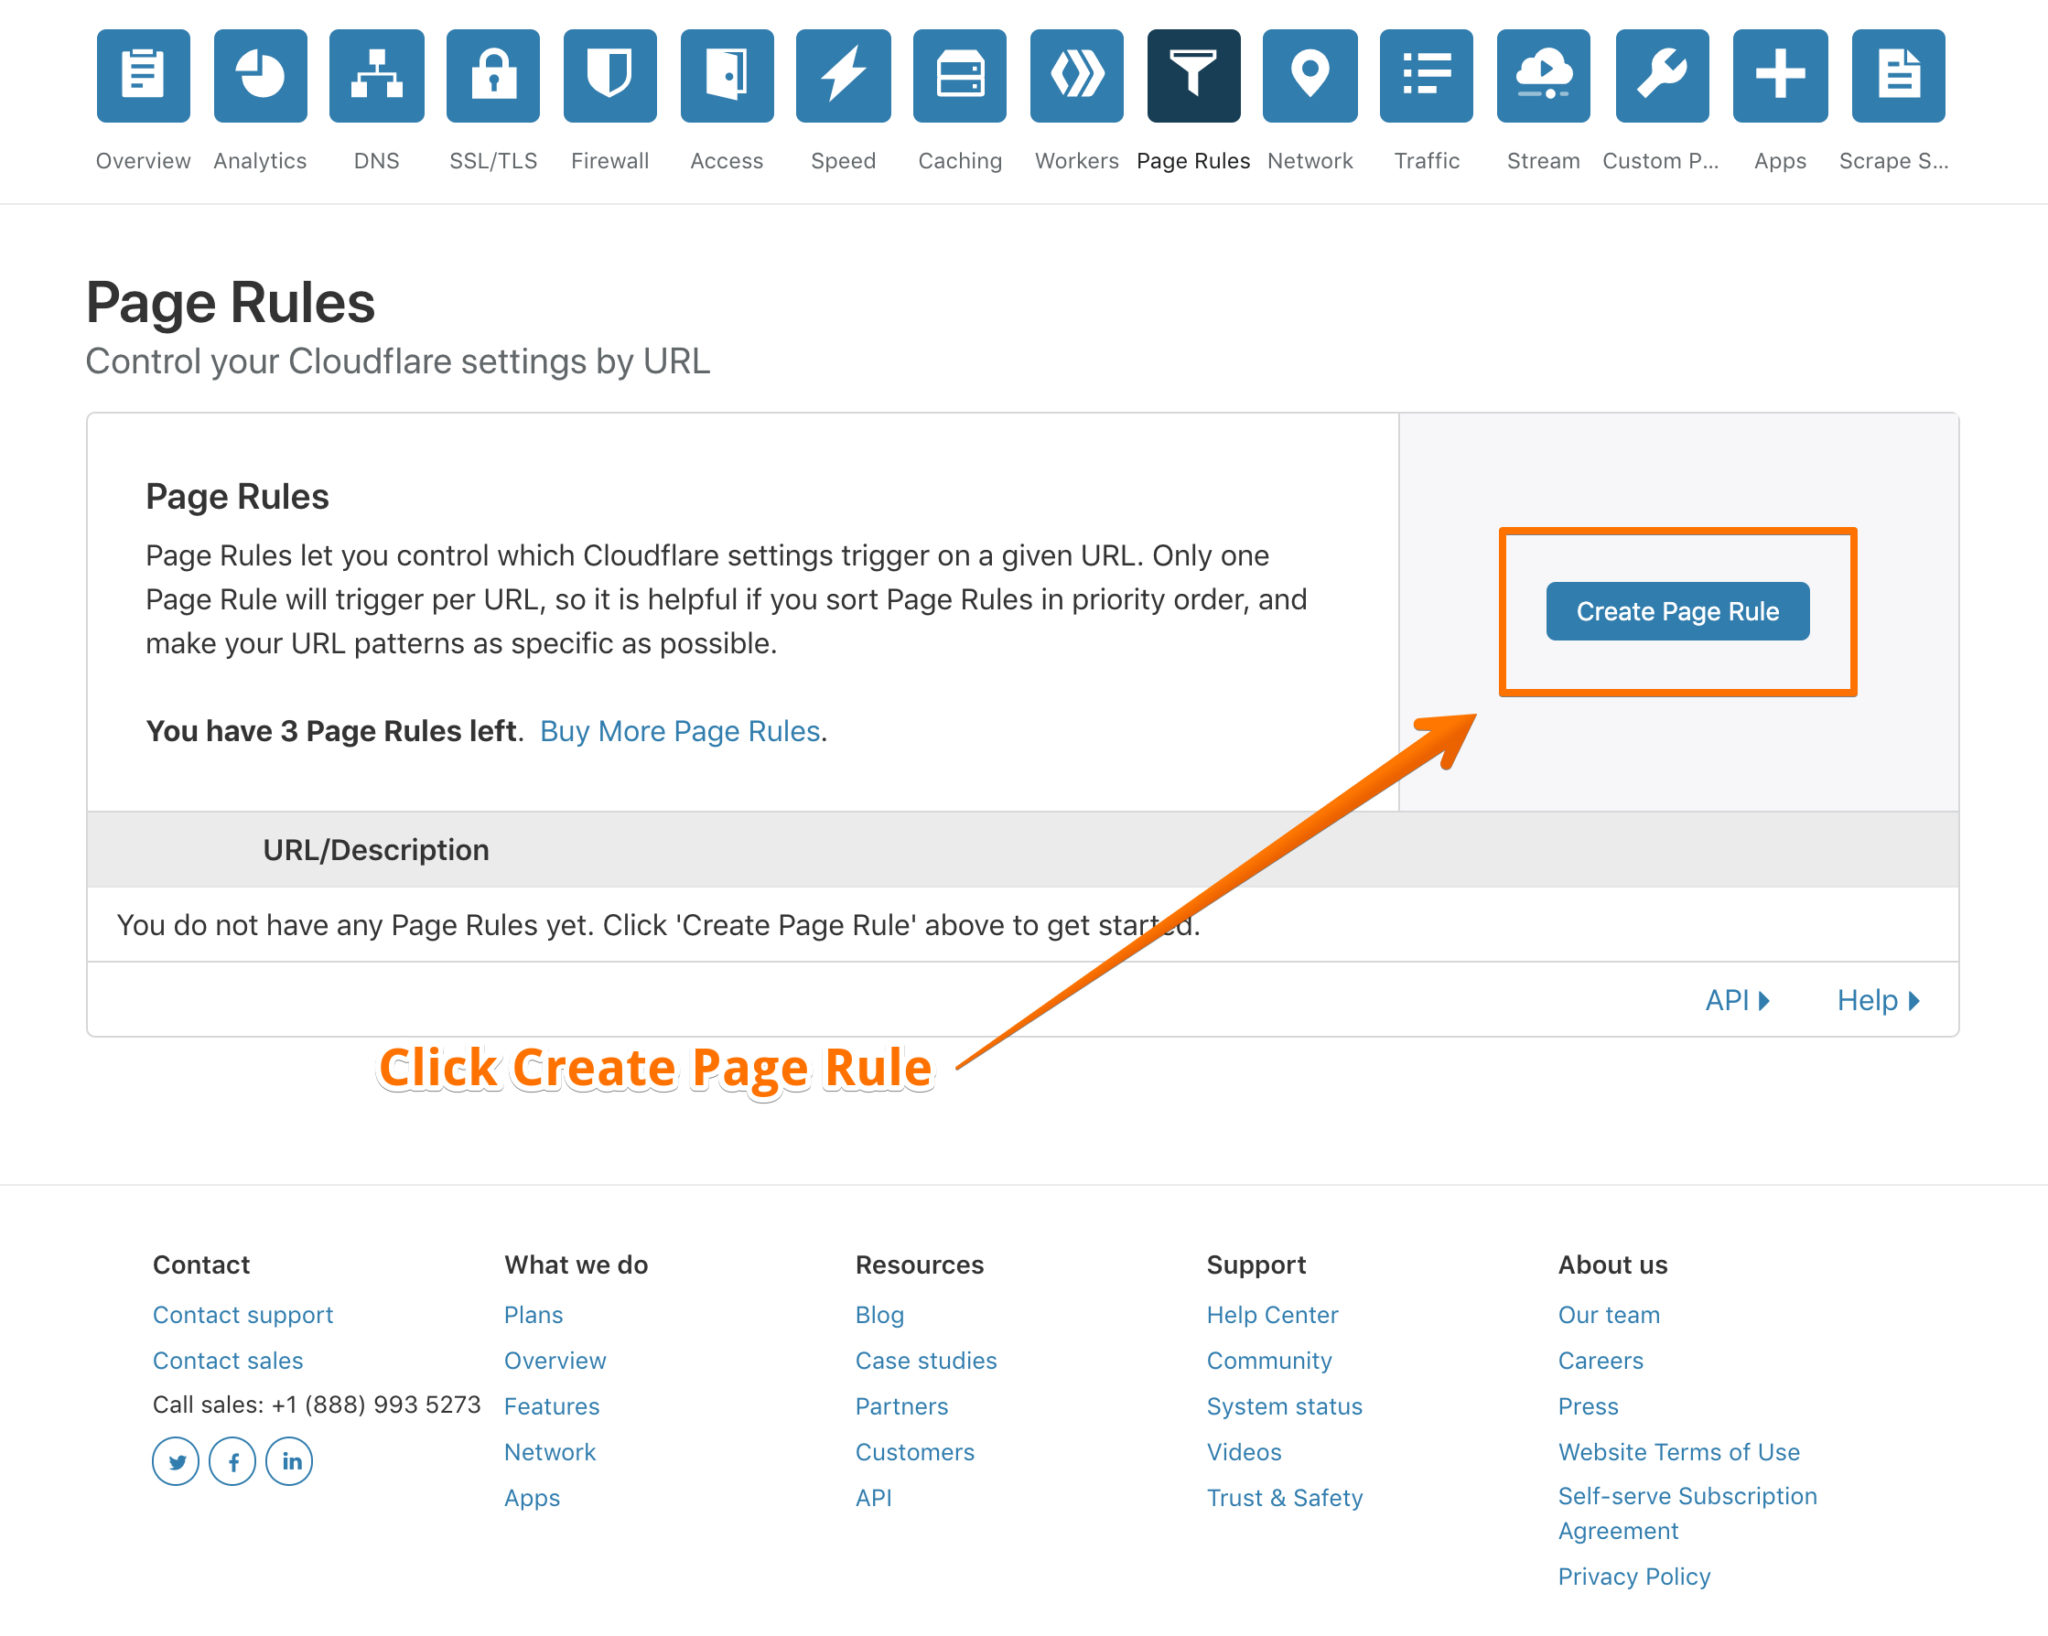The width and height of the screenshot is (2048, 1636).
Task: Select the Custom Pages wrench icon
Action: (1662, 76)
